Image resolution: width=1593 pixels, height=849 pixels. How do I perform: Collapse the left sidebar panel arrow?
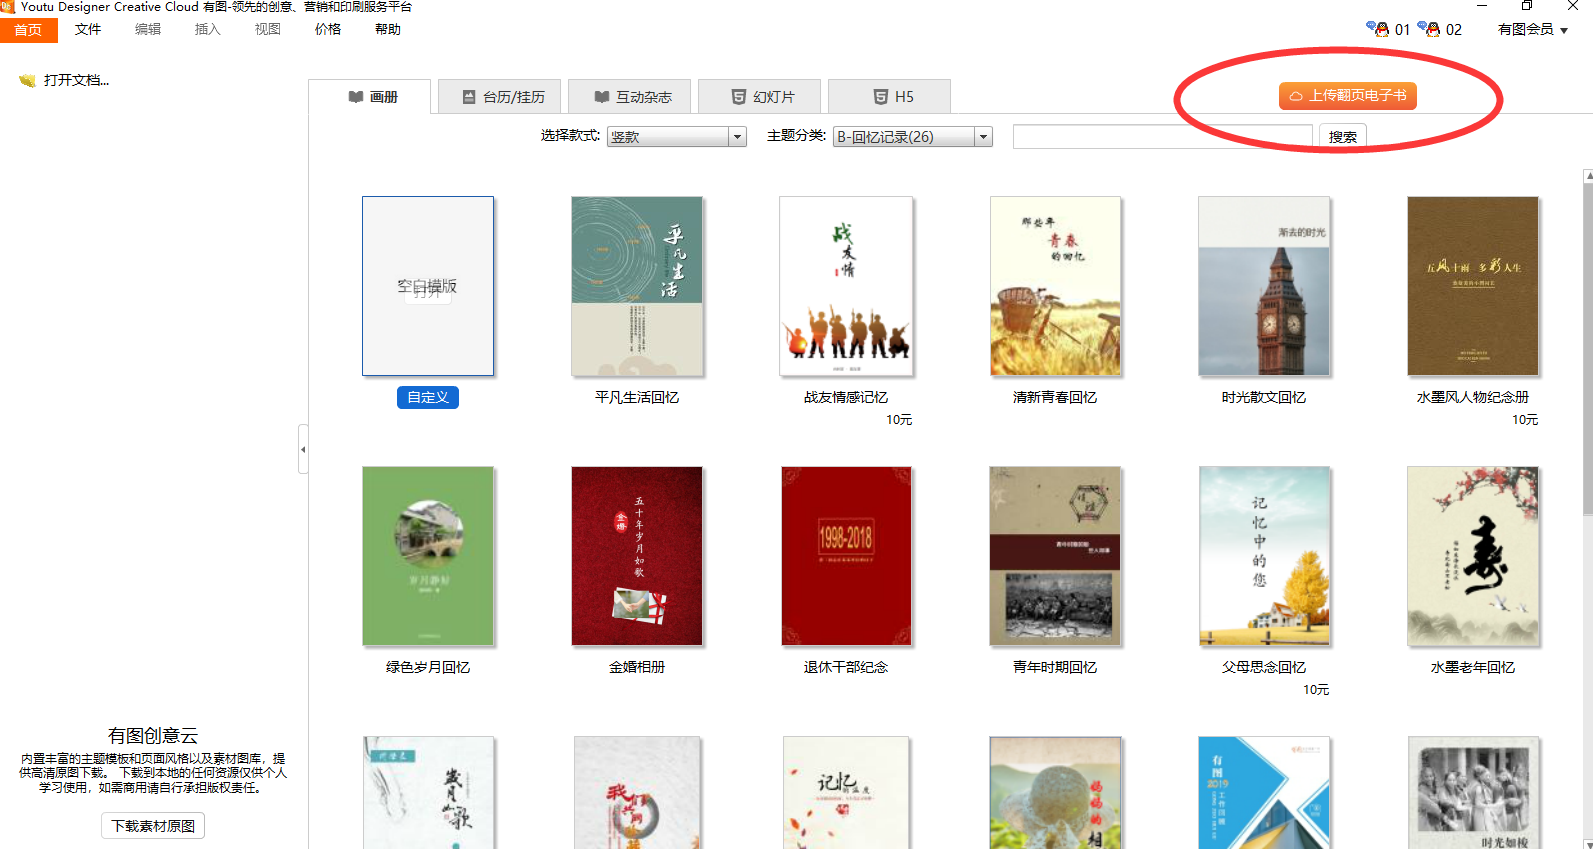(303, 449)
